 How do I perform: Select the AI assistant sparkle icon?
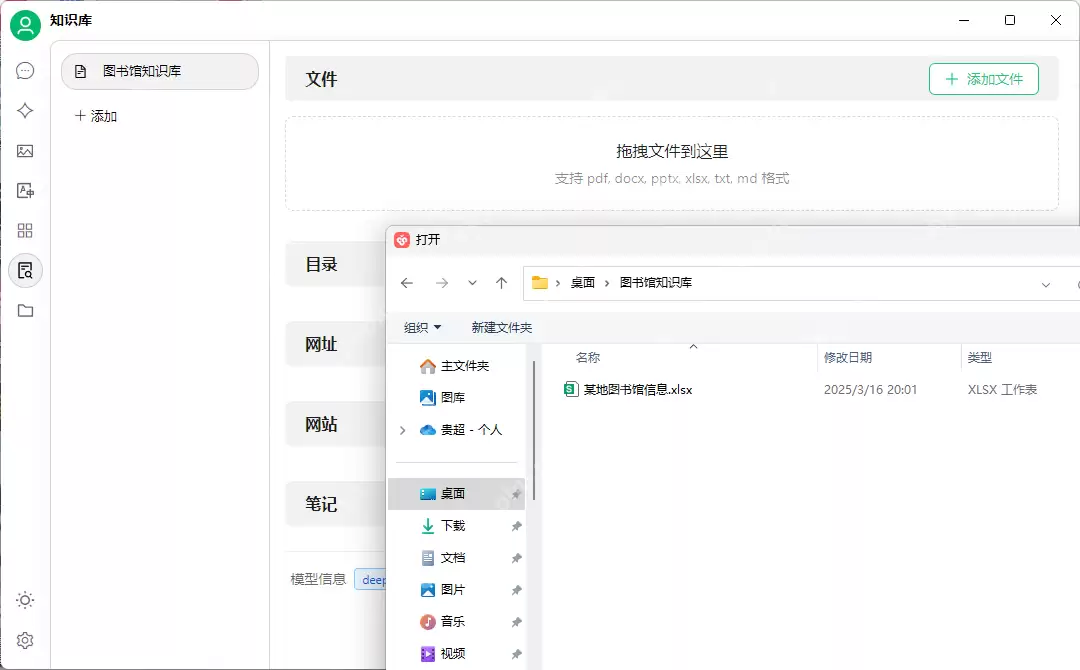(25, 110)
